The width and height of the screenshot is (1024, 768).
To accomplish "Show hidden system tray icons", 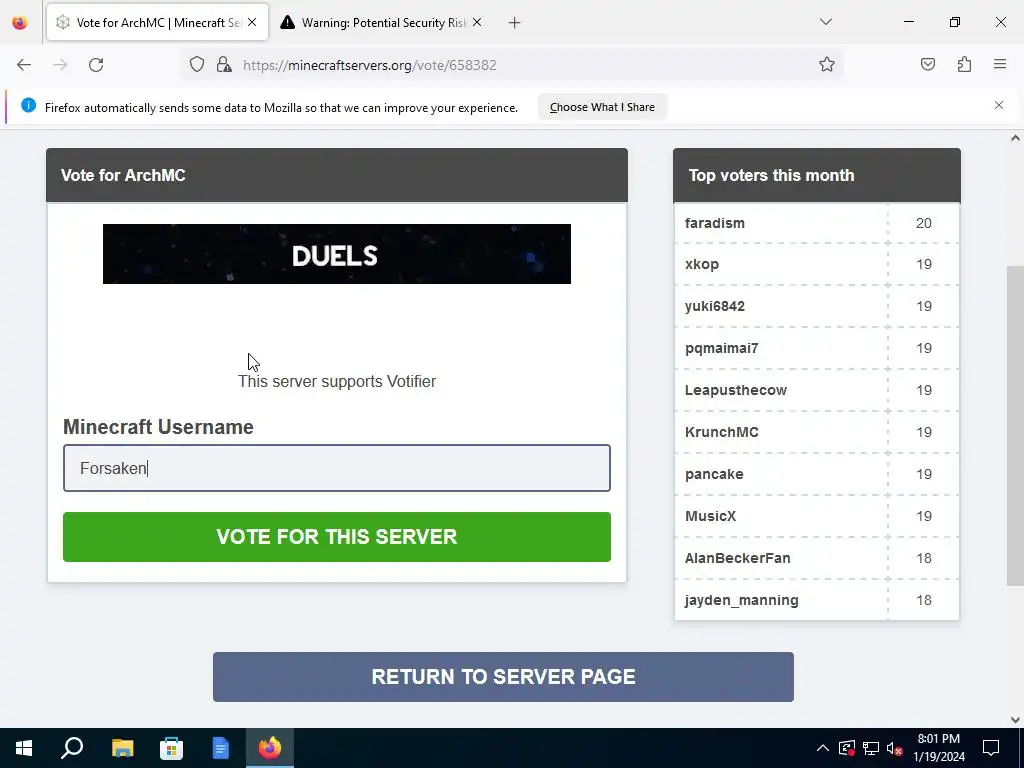I will (823, 748).
